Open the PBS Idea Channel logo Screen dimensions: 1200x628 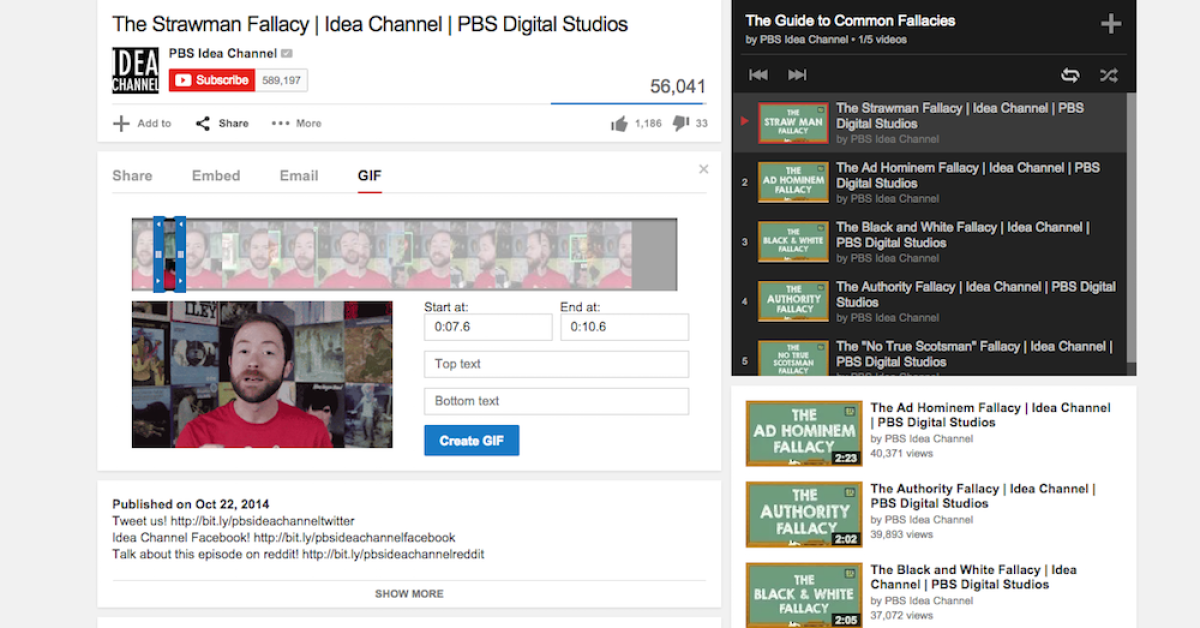[135, 70]
